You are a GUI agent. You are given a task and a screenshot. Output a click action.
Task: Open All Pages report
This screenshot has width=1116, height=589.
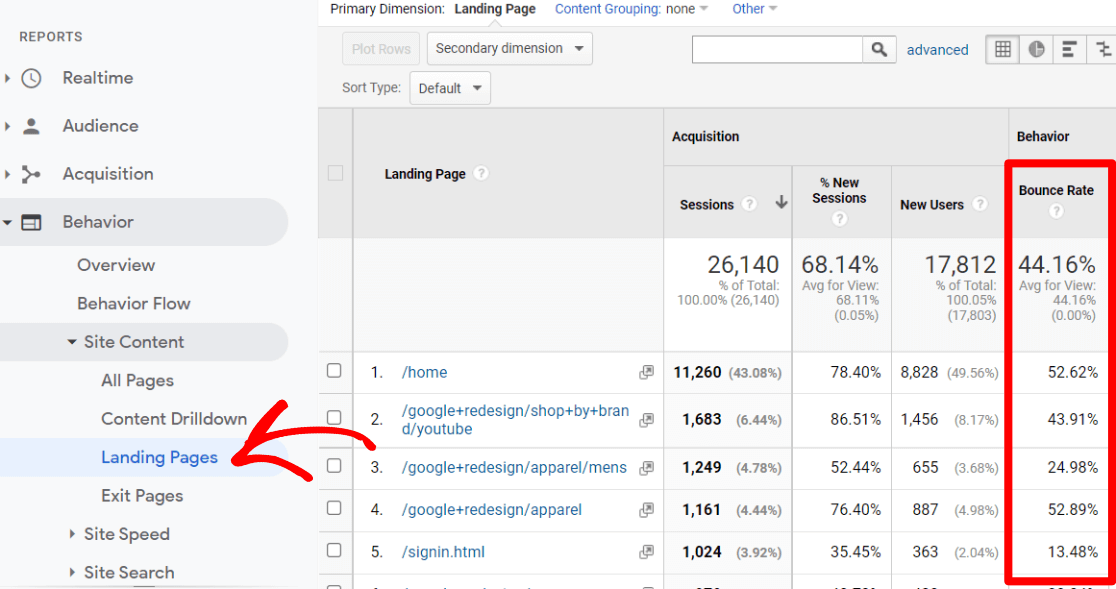[x=137, y=381]
